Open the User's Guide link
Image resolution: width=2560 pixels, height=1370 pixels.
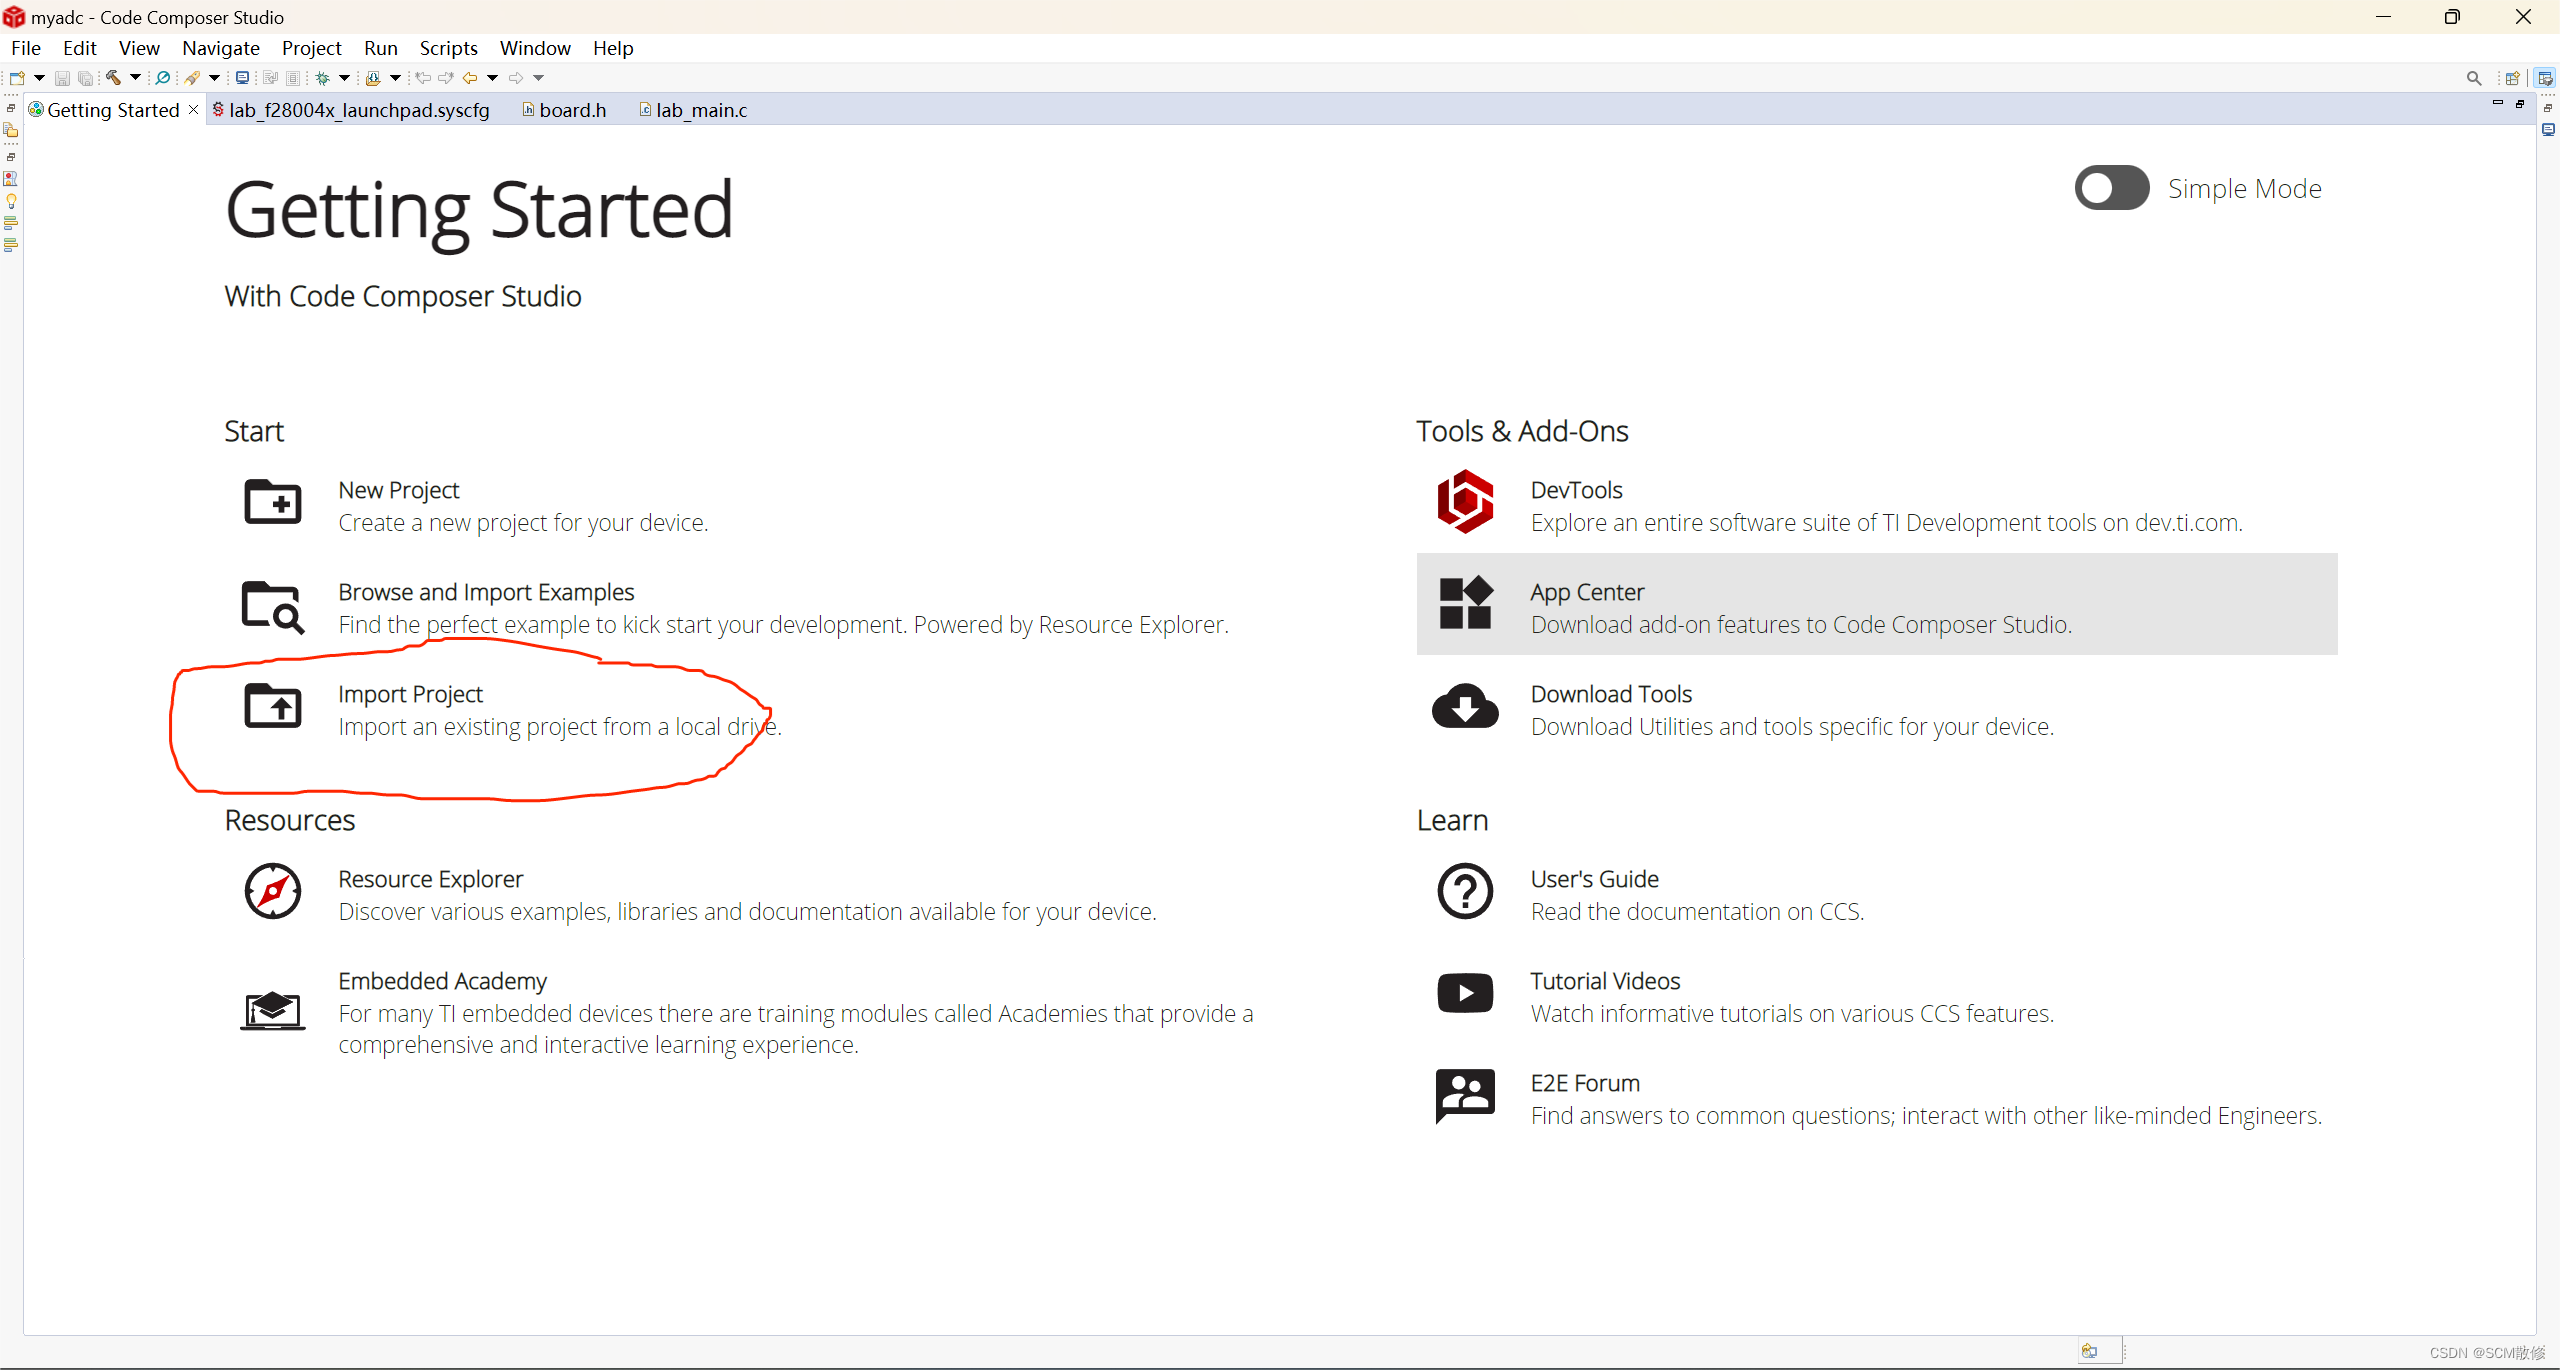coord(1594,879)
